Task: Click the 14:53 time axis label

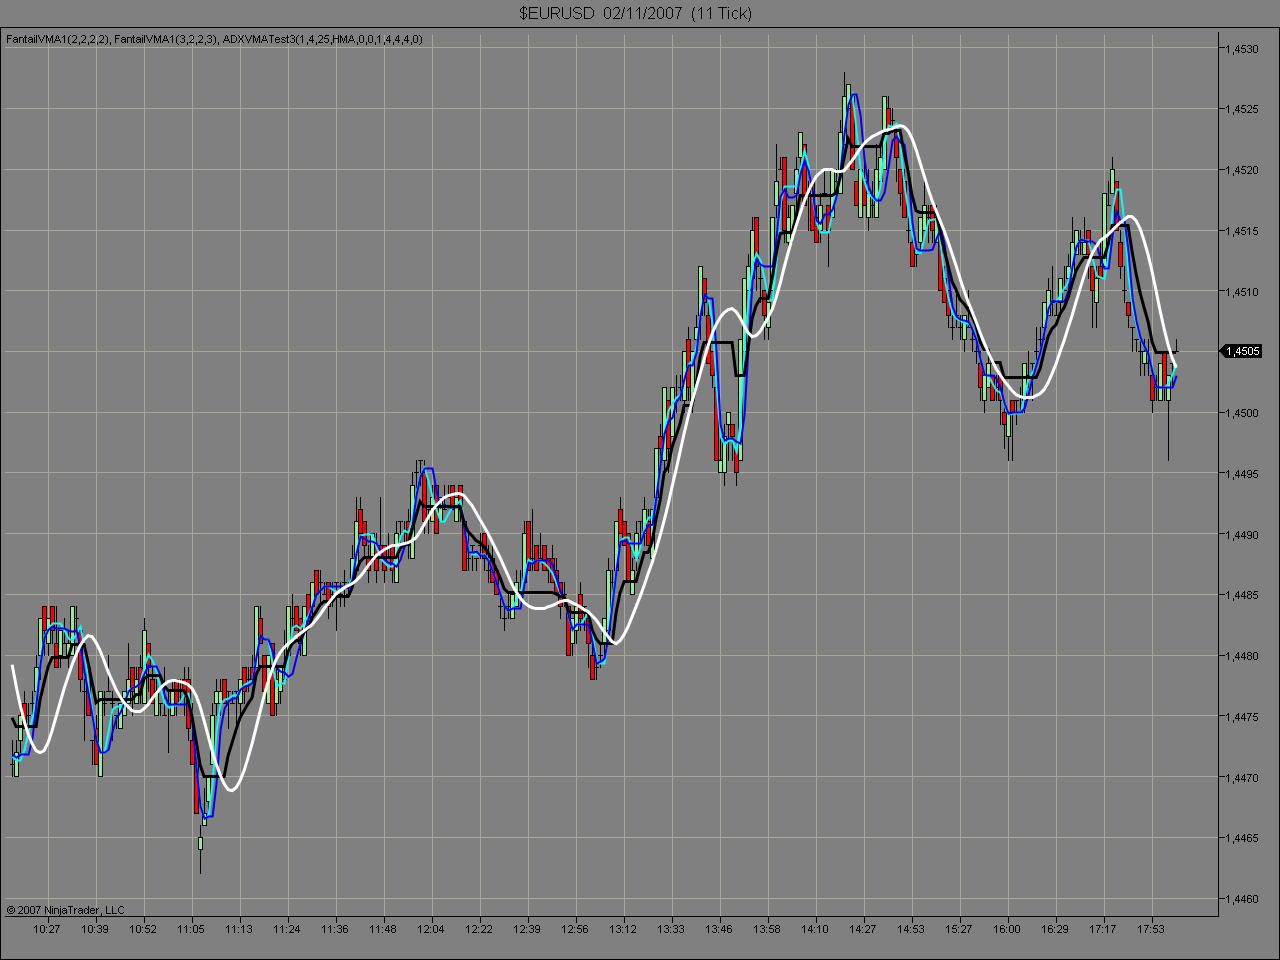Action: point(911,928)
